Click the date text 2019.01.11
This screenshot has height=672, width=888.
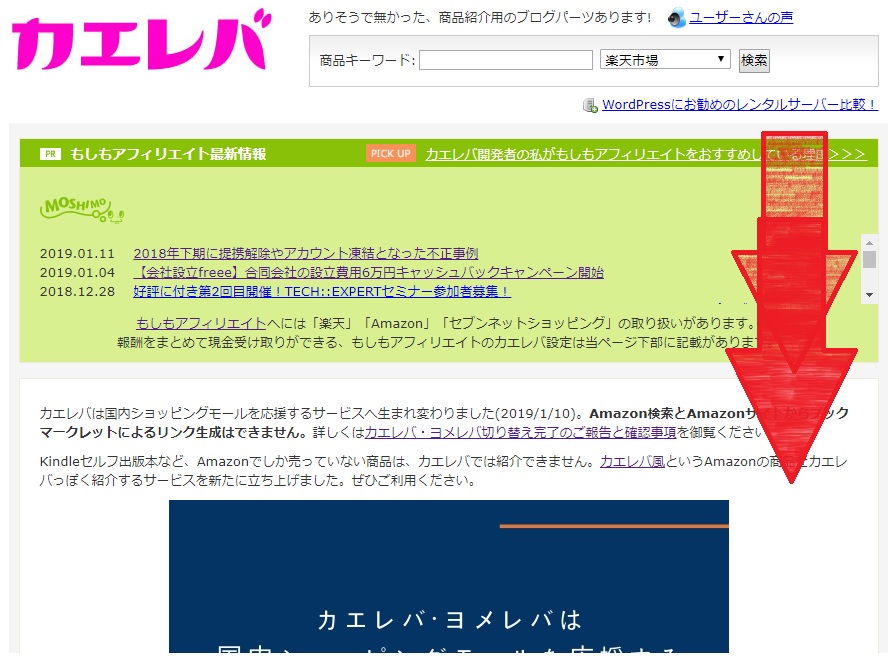[x=77, y=254]
